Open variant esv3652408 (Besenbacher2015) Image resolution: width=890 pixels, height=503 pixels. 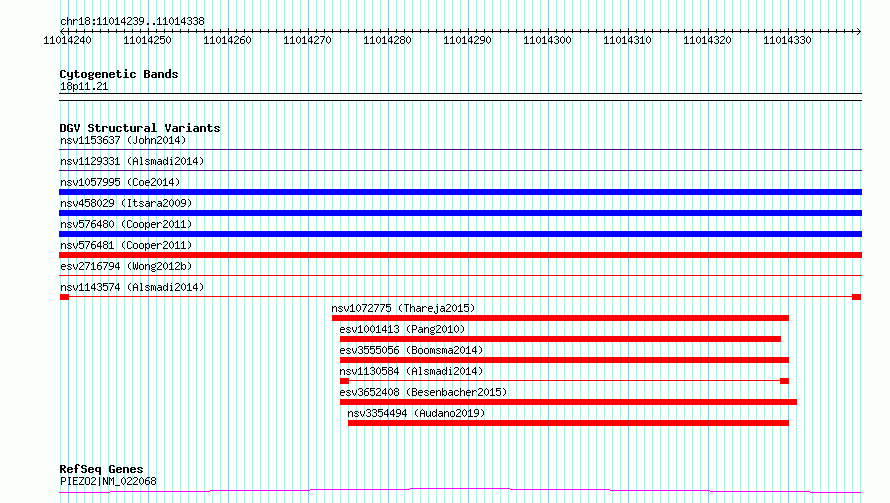423,392
